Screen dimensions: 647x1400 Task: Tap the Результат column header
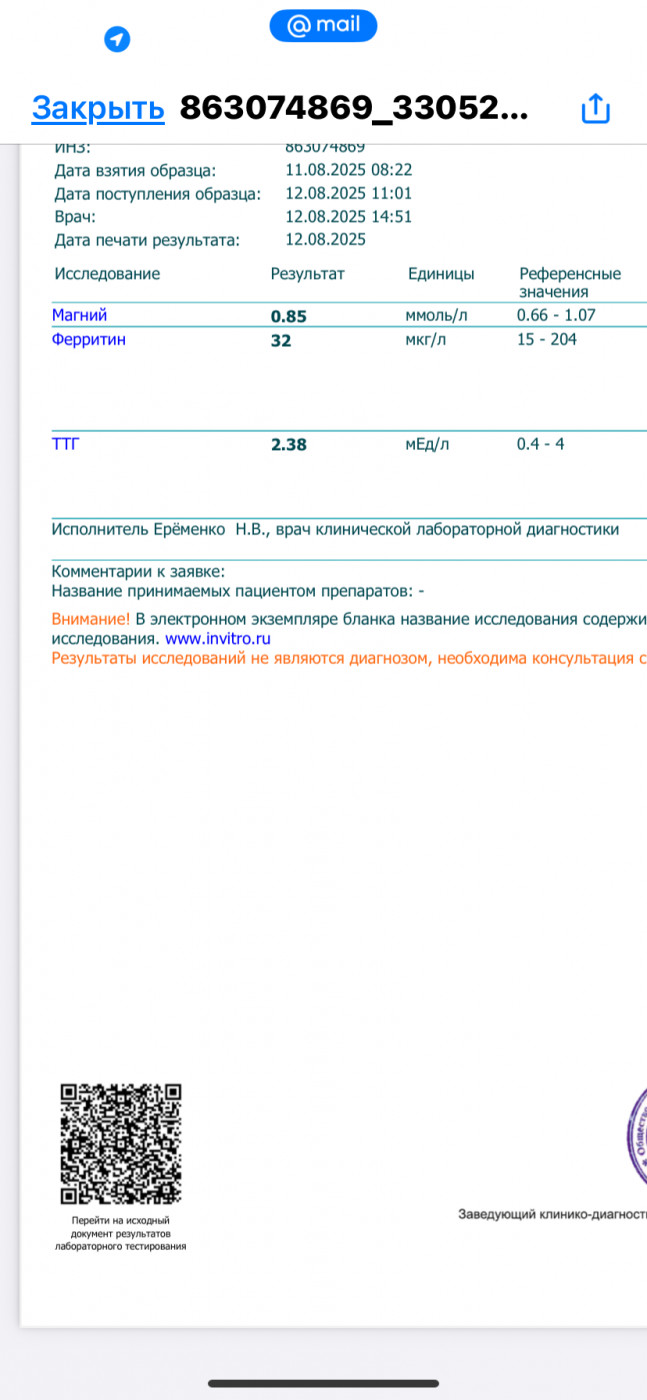pyautogui.click(x=307, y=274)
